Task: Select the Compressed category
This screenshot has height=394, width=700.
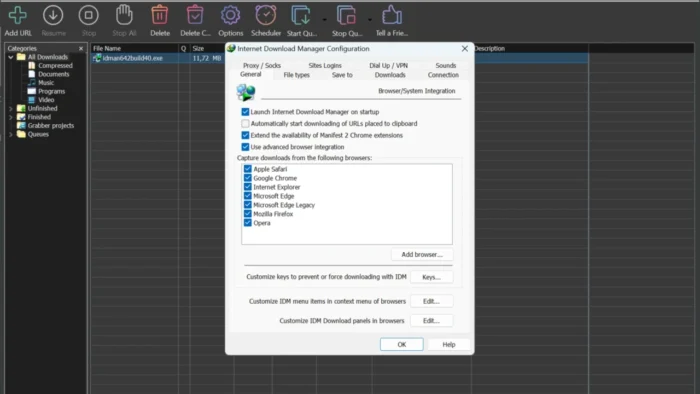Action: (55, 66)
